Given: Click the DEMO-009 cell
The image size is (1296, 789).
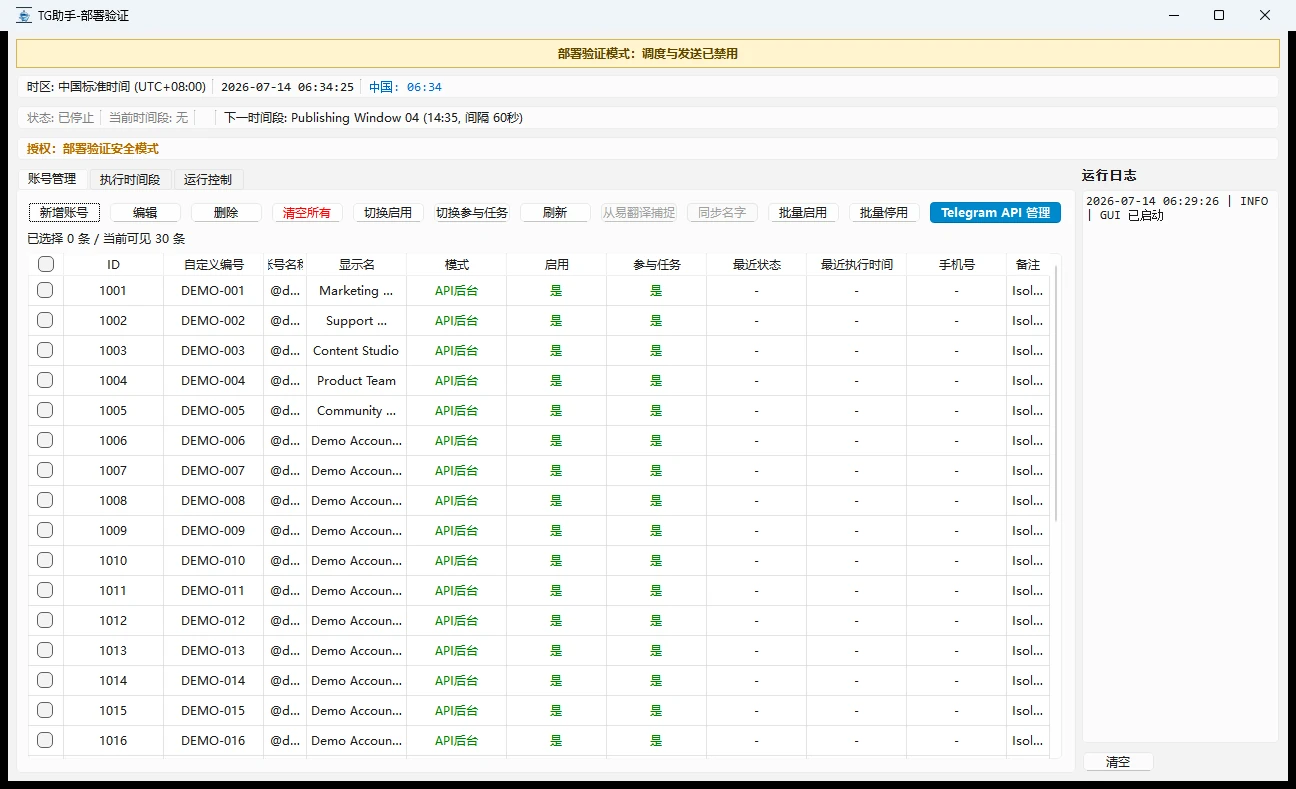Looking at the screenshot, I should 213,531.
